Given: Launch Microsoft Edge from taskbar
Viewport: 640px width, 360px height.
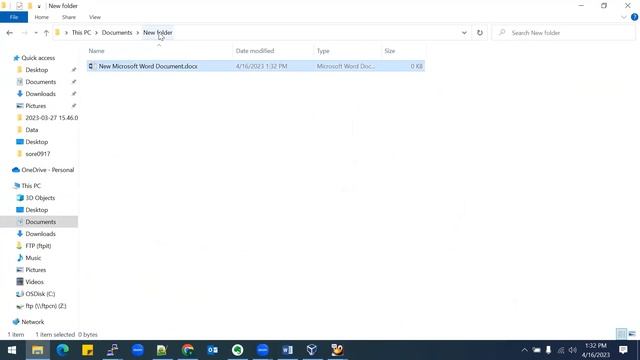Looking at the screenshot, I should coord(62,350).
